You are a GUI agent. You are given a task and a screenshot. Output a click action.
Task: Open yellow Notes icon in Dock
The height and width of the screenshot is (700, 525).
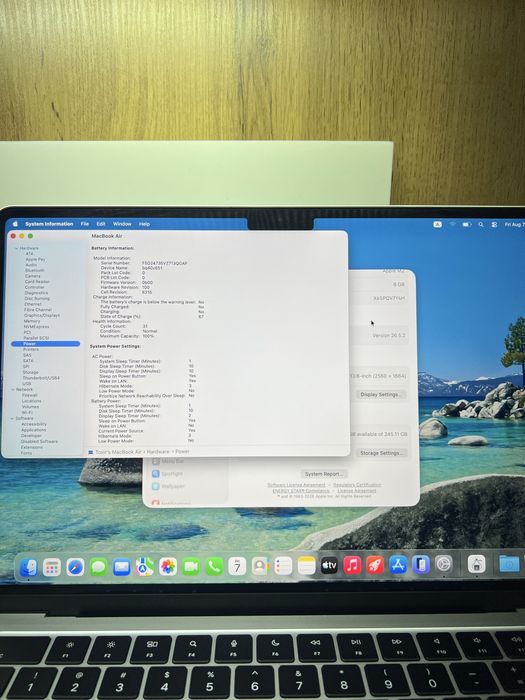point(306,566)
